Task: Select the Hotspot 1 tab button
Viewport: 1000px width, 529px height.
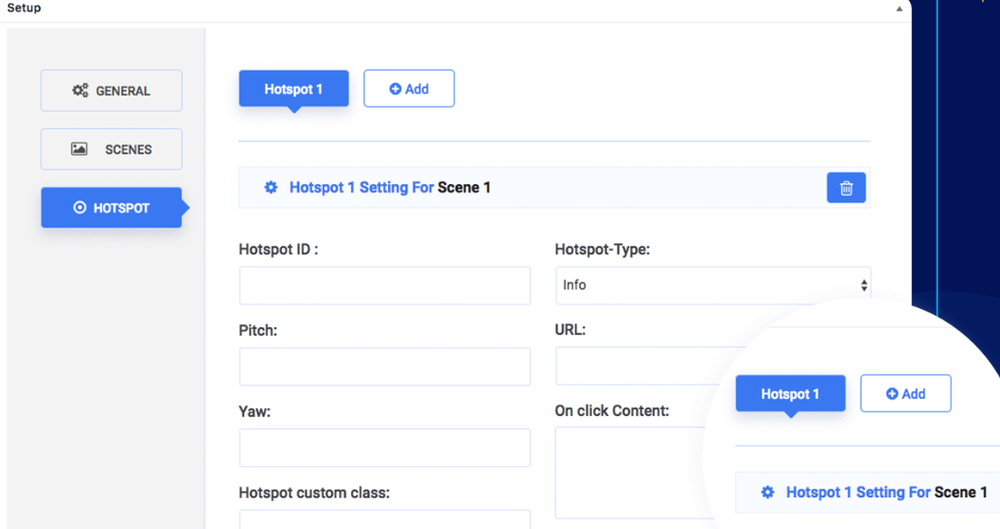Action: point(293,89)
